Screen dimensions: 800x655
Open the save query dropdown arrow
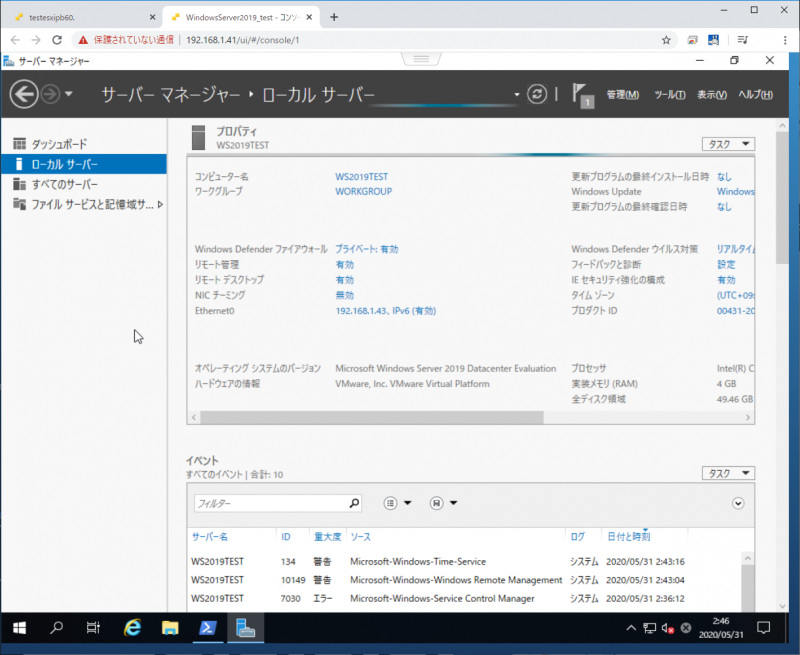point(454,503)
